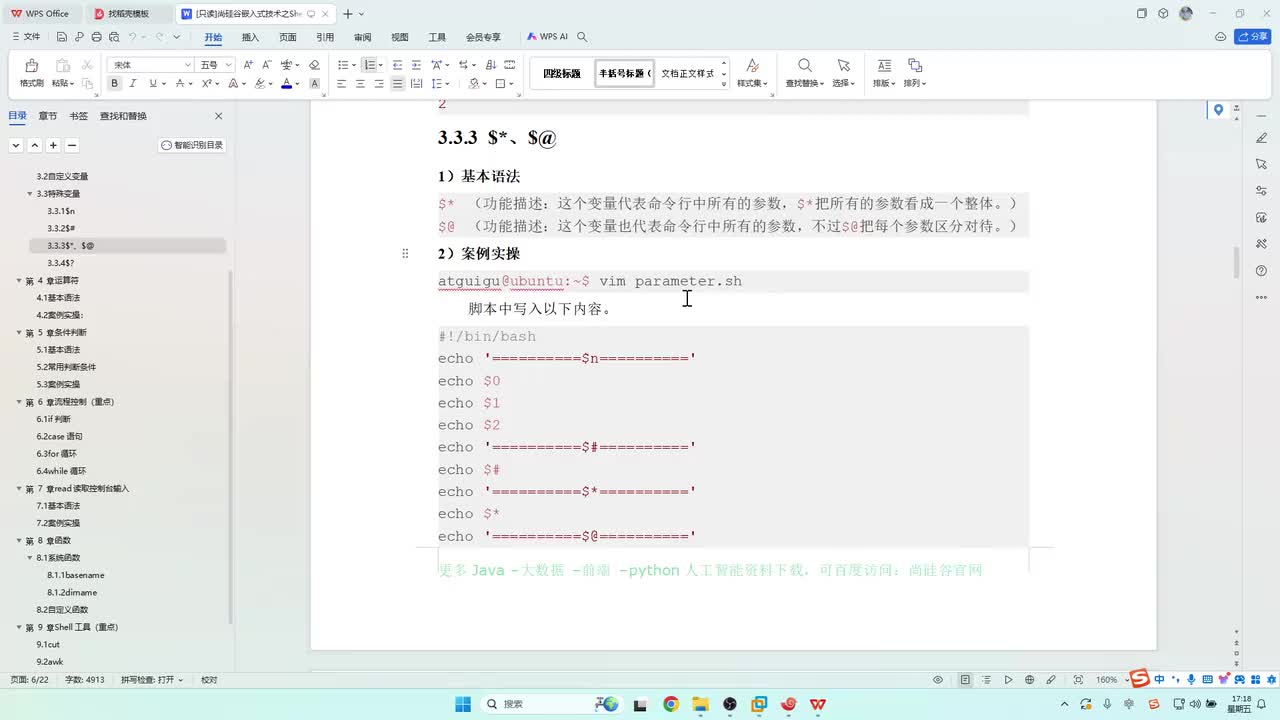This screenshot has height=720, width=1280.
Task: Open the font name 宋体 dropdown
Action: pos(187,65)
